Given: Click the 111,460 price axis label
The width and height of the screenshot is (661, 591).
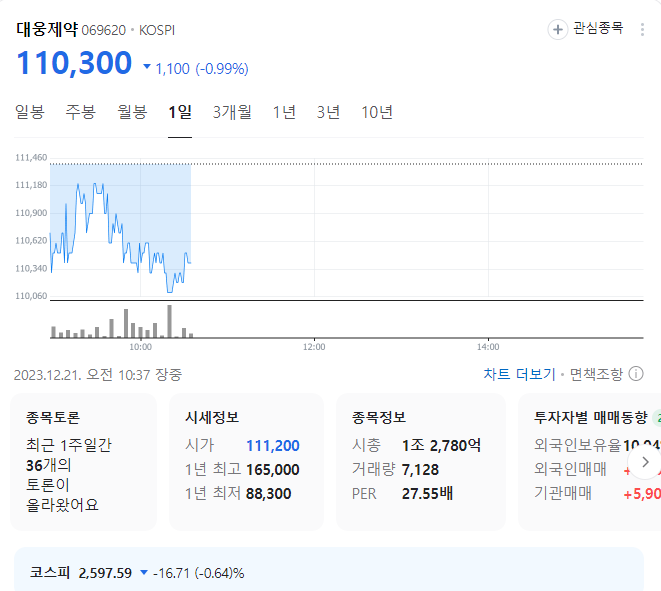Looking at the screenshot, I should (x=31, y=158).
